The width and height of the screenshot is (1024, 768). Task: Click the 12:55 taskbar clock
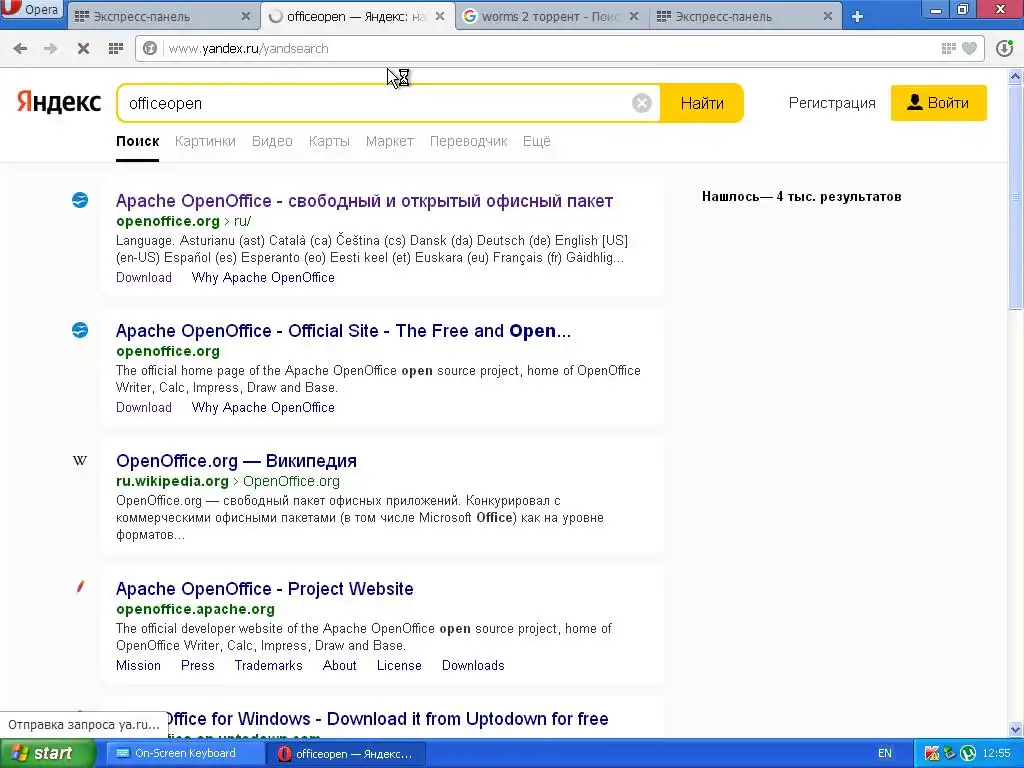[997, 754]
